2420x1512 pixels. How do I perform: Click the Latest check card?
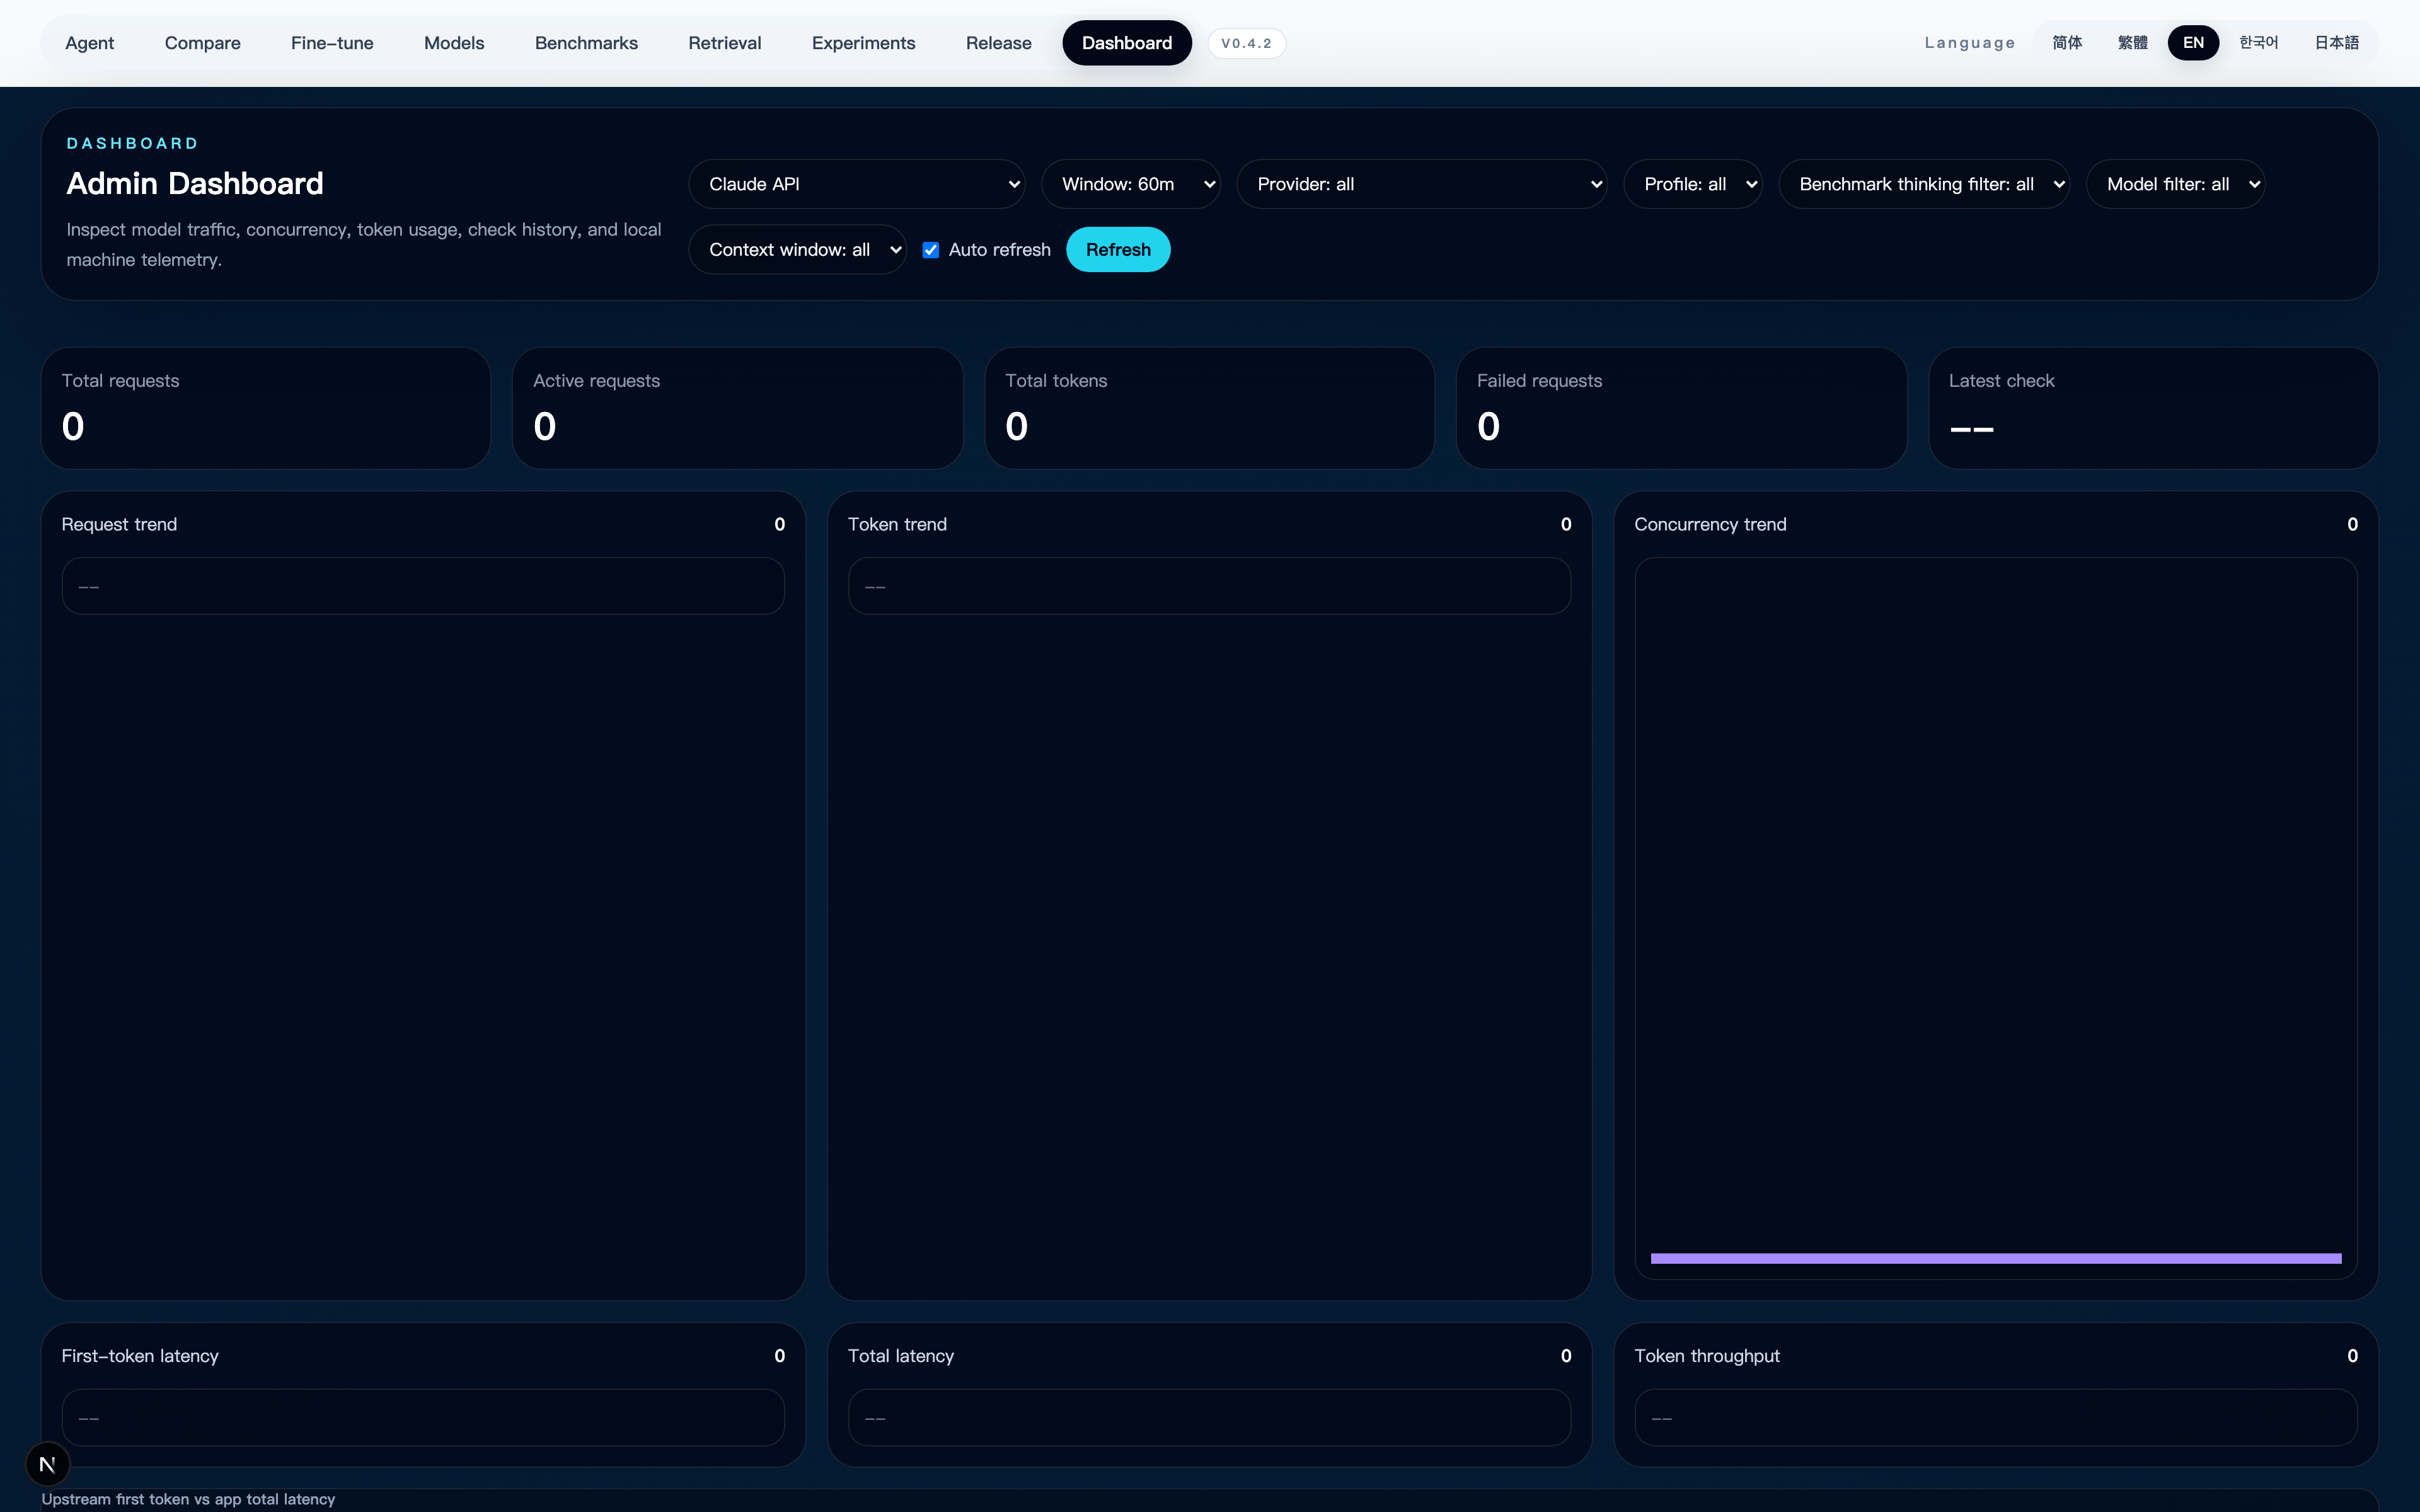[2153, 408]
